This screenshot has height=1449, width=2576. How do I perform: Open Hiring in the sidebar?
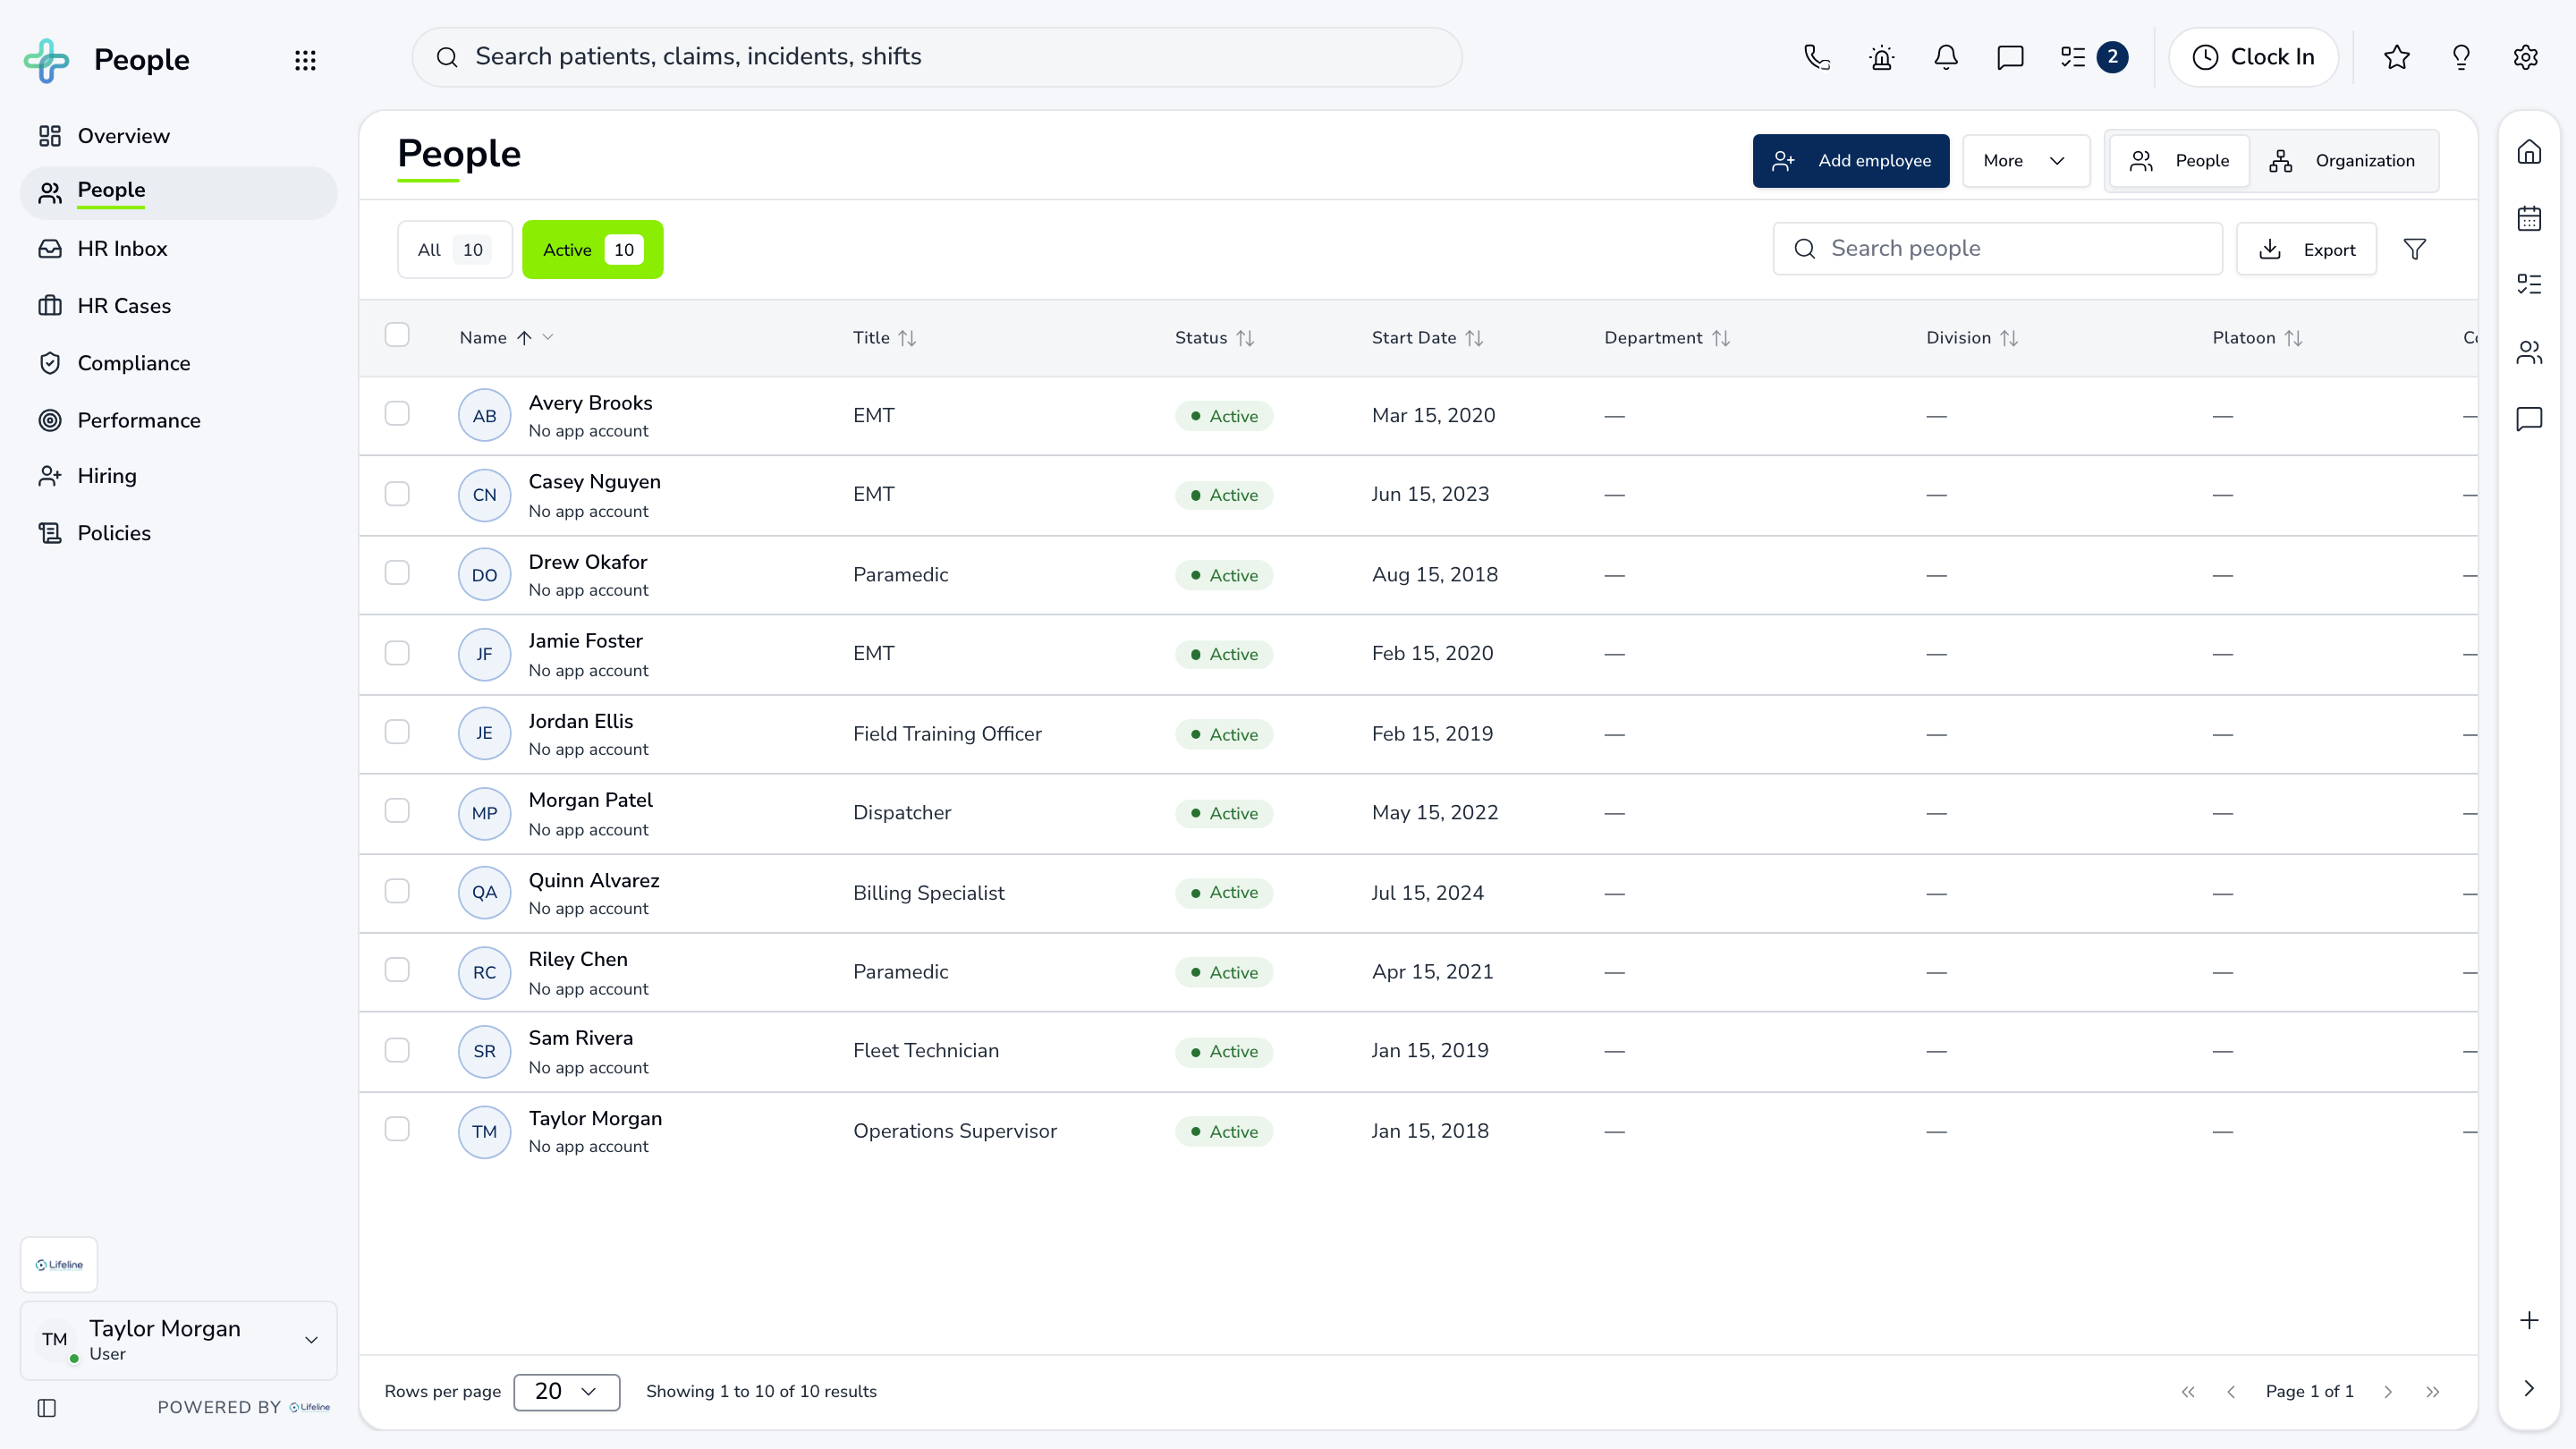coord(179,476)
